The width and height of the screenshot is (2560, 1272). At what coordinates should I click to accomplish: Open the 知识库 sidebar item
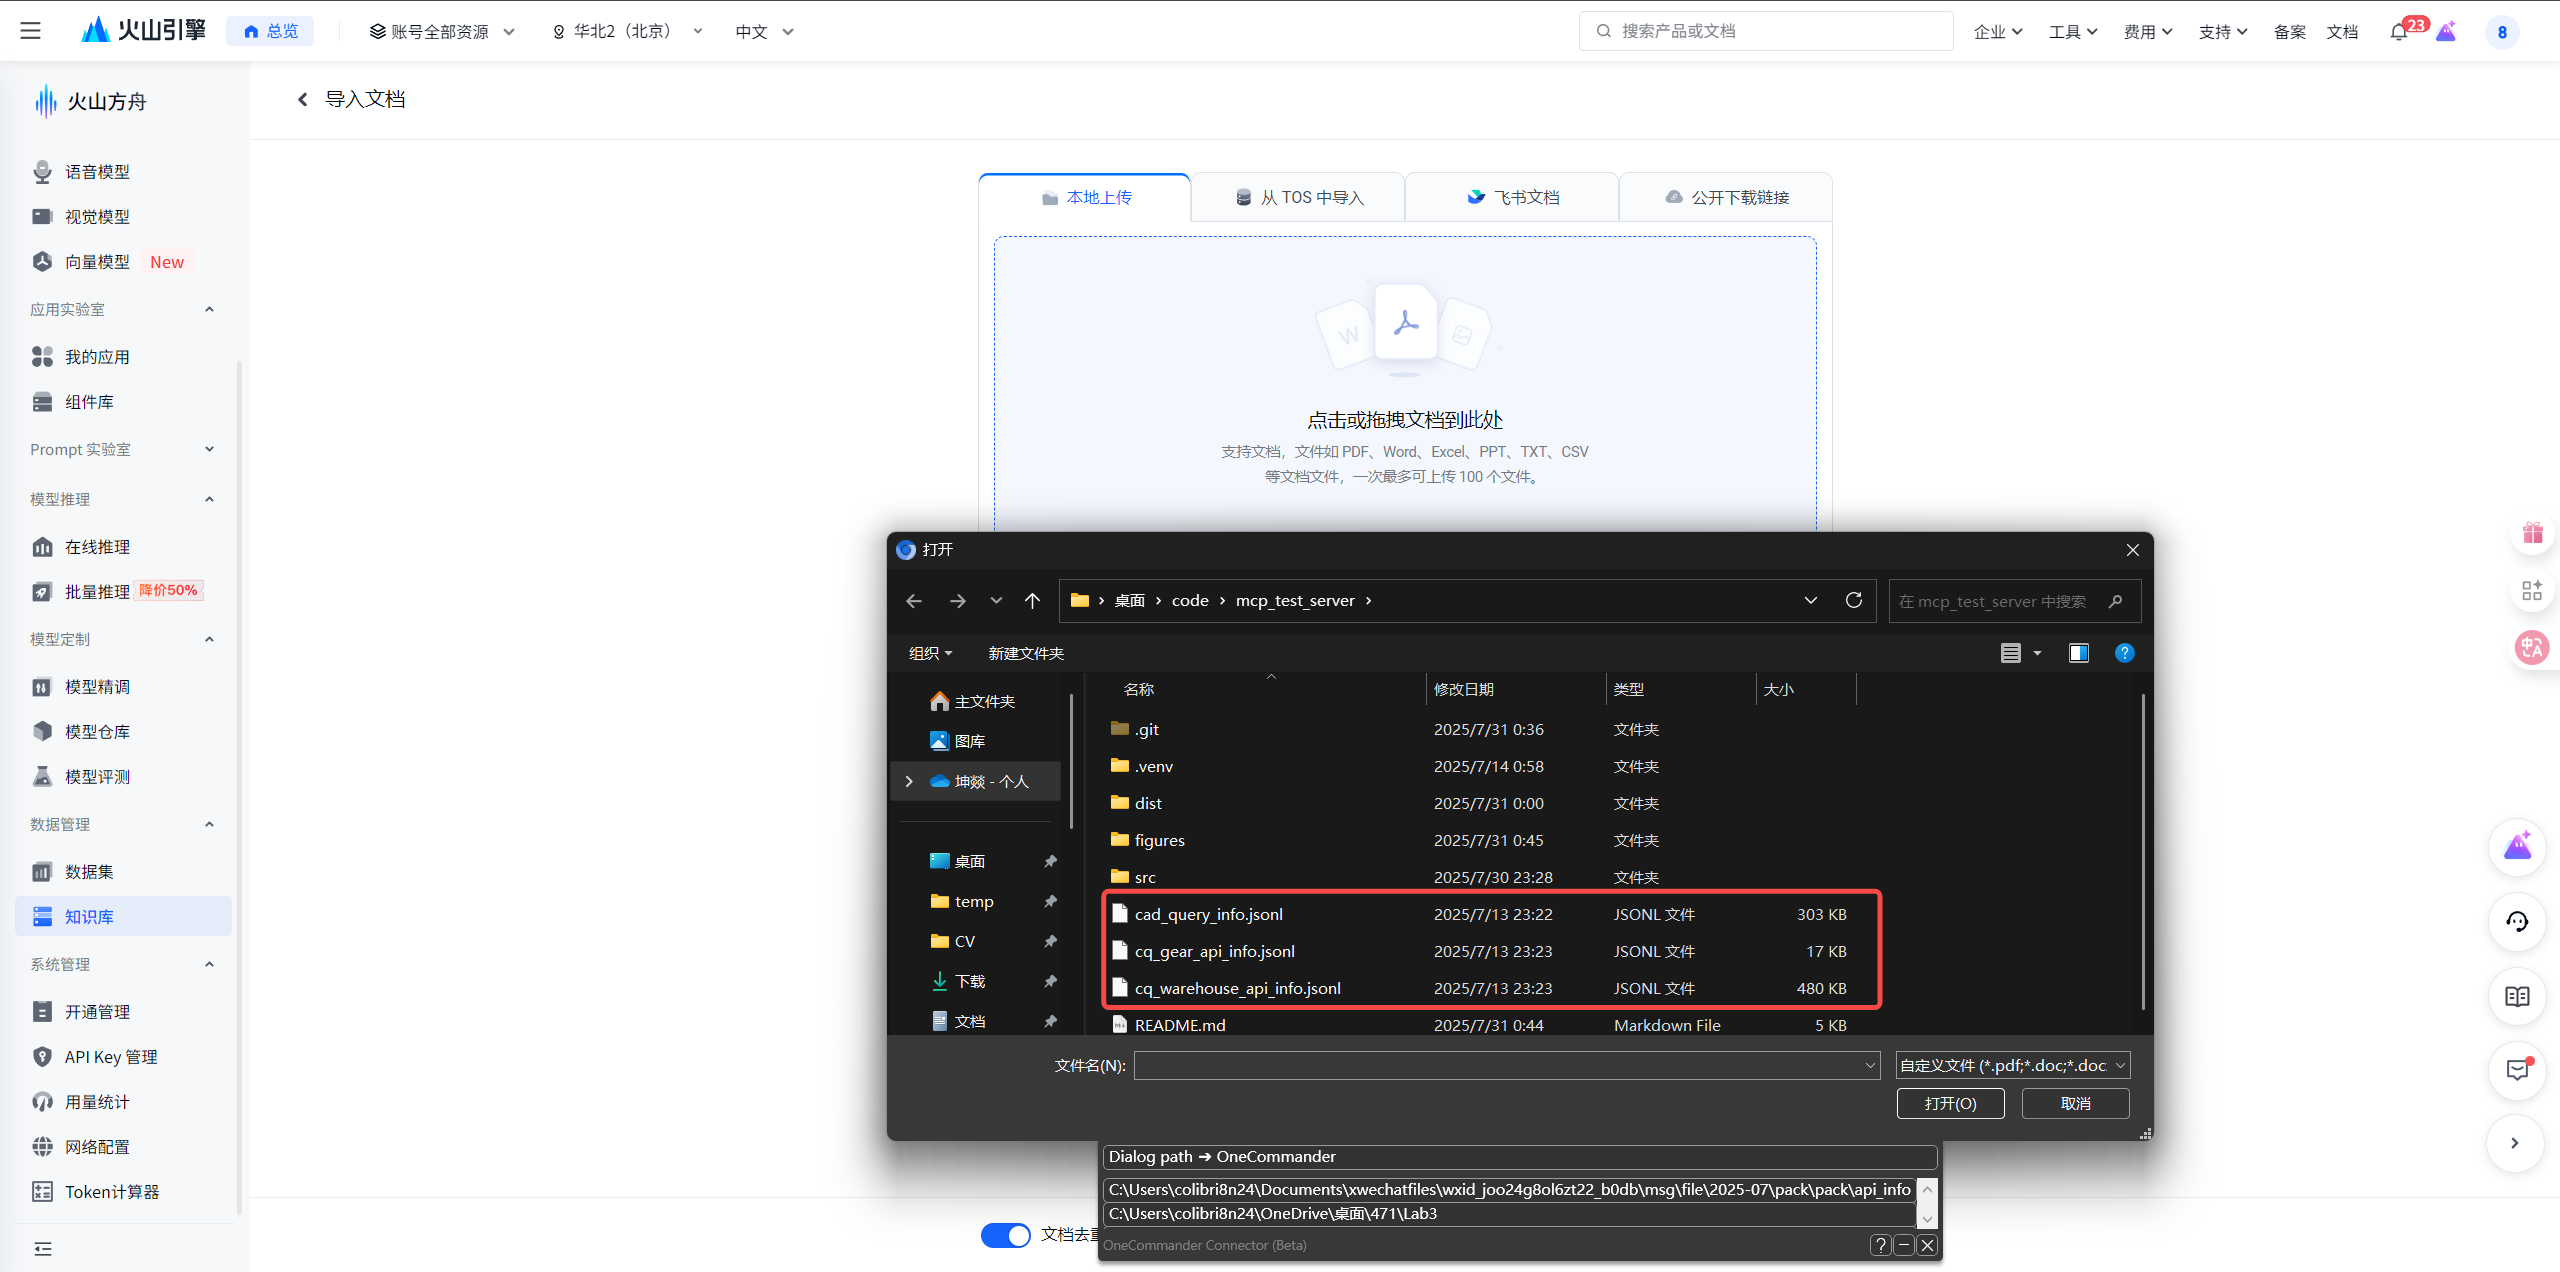pyautogui.click(x=123, y=916)
